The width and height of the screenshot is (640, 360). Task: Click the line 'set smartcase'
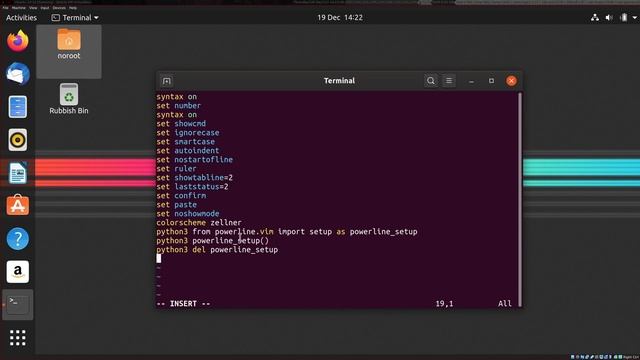click(x=186, y=142)
